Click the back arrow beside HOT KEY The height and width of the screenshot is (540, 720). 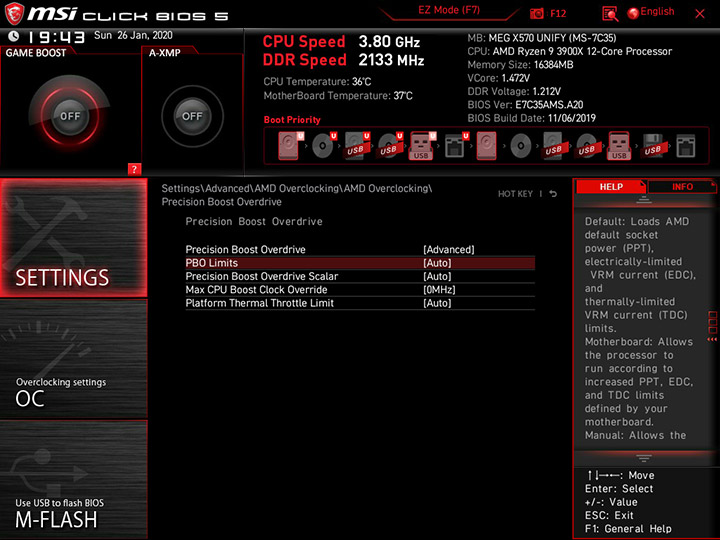[553, 194]
